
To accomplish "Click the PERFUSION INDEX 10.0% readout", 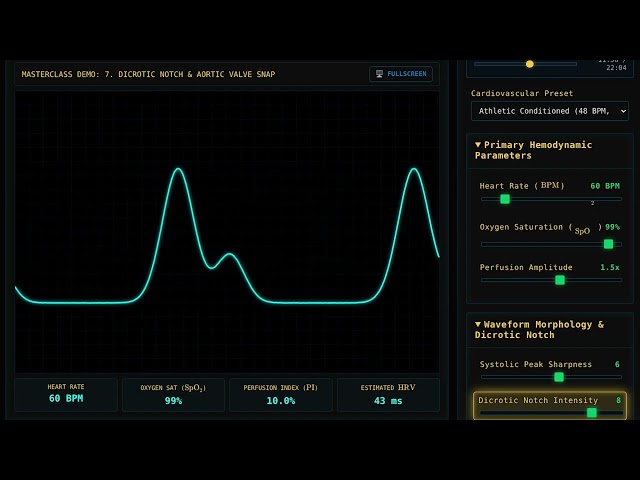I will (x=281, y=394).
